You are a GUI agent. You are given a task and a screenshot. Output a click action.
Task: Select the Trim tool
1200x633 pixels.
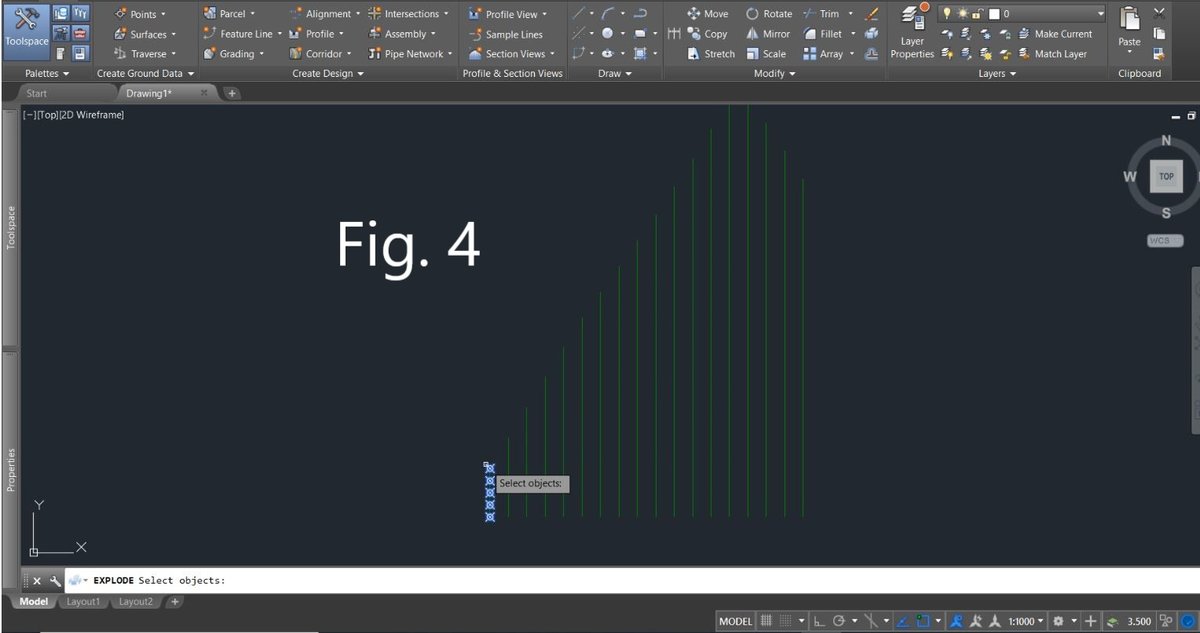pyautogui.click(x=821, y=14)
